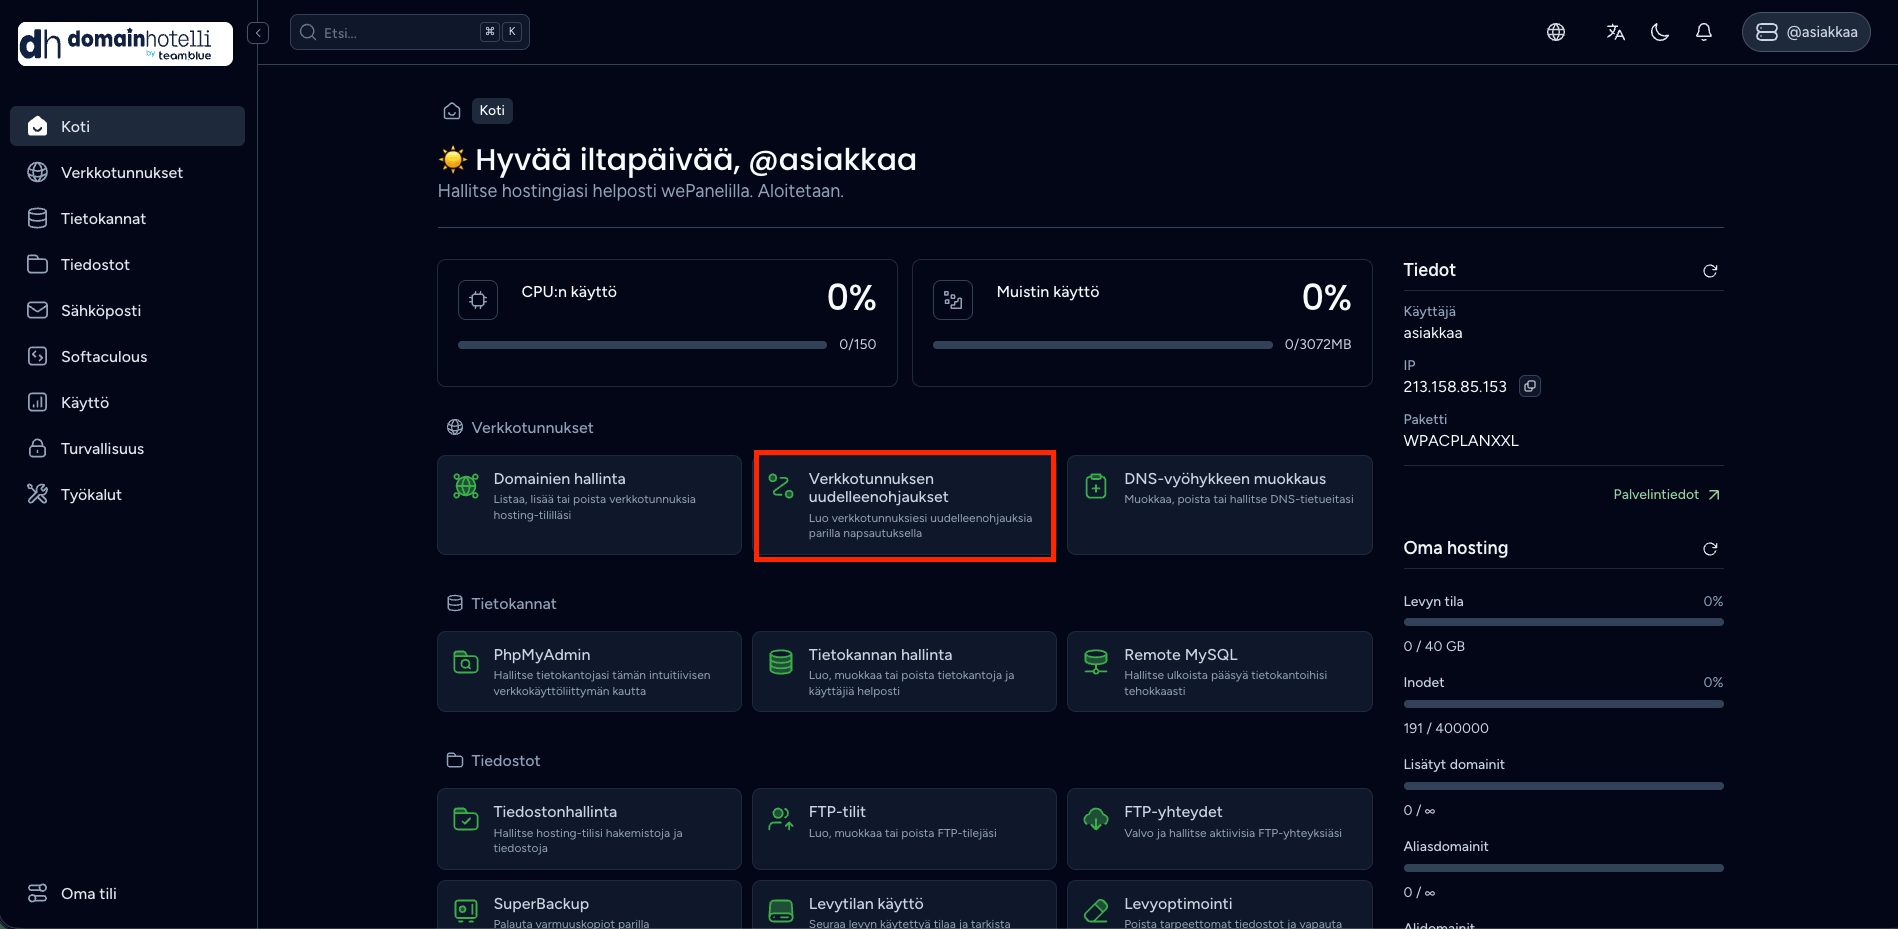Open Tiedostonhallinta card

589,829
